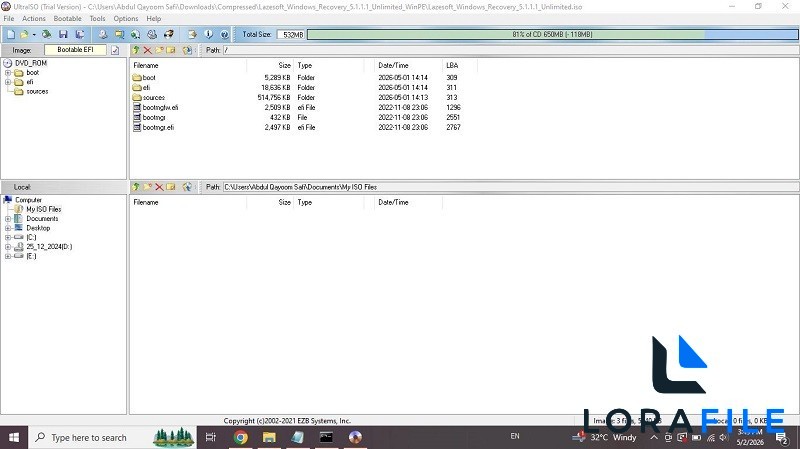
Task: Click the Make CD/DVD Image icon
Action: click(x=103, y=34)
